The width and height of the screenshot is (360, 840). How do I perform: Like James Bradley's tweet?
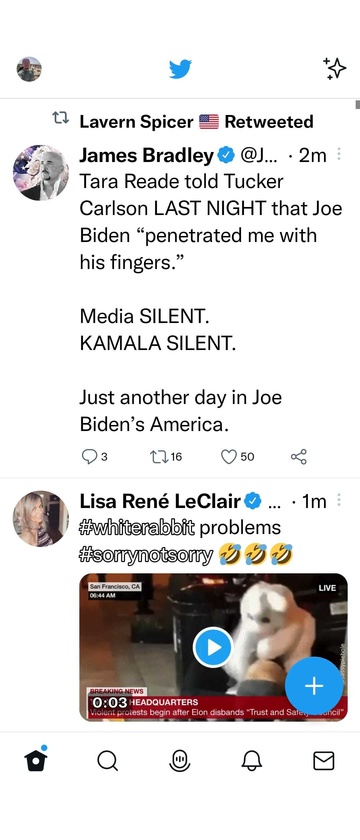238,456
